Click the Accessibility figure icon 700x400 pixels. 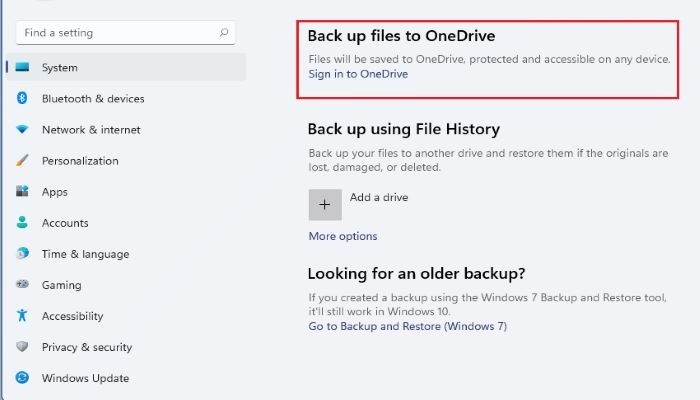coord(22,316)
